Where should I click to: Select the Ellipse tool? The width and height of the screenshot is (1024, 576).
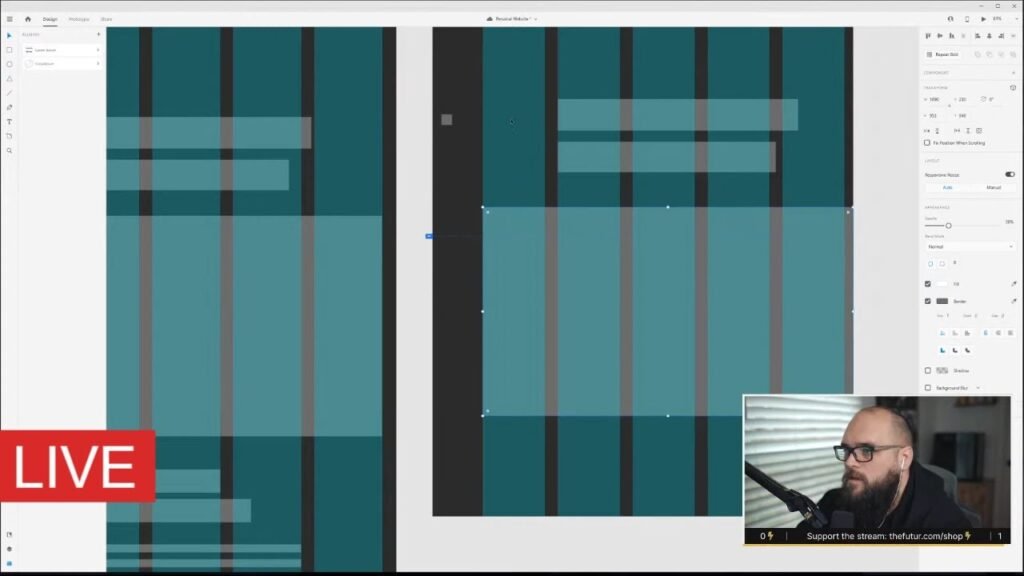coord(9,64)
